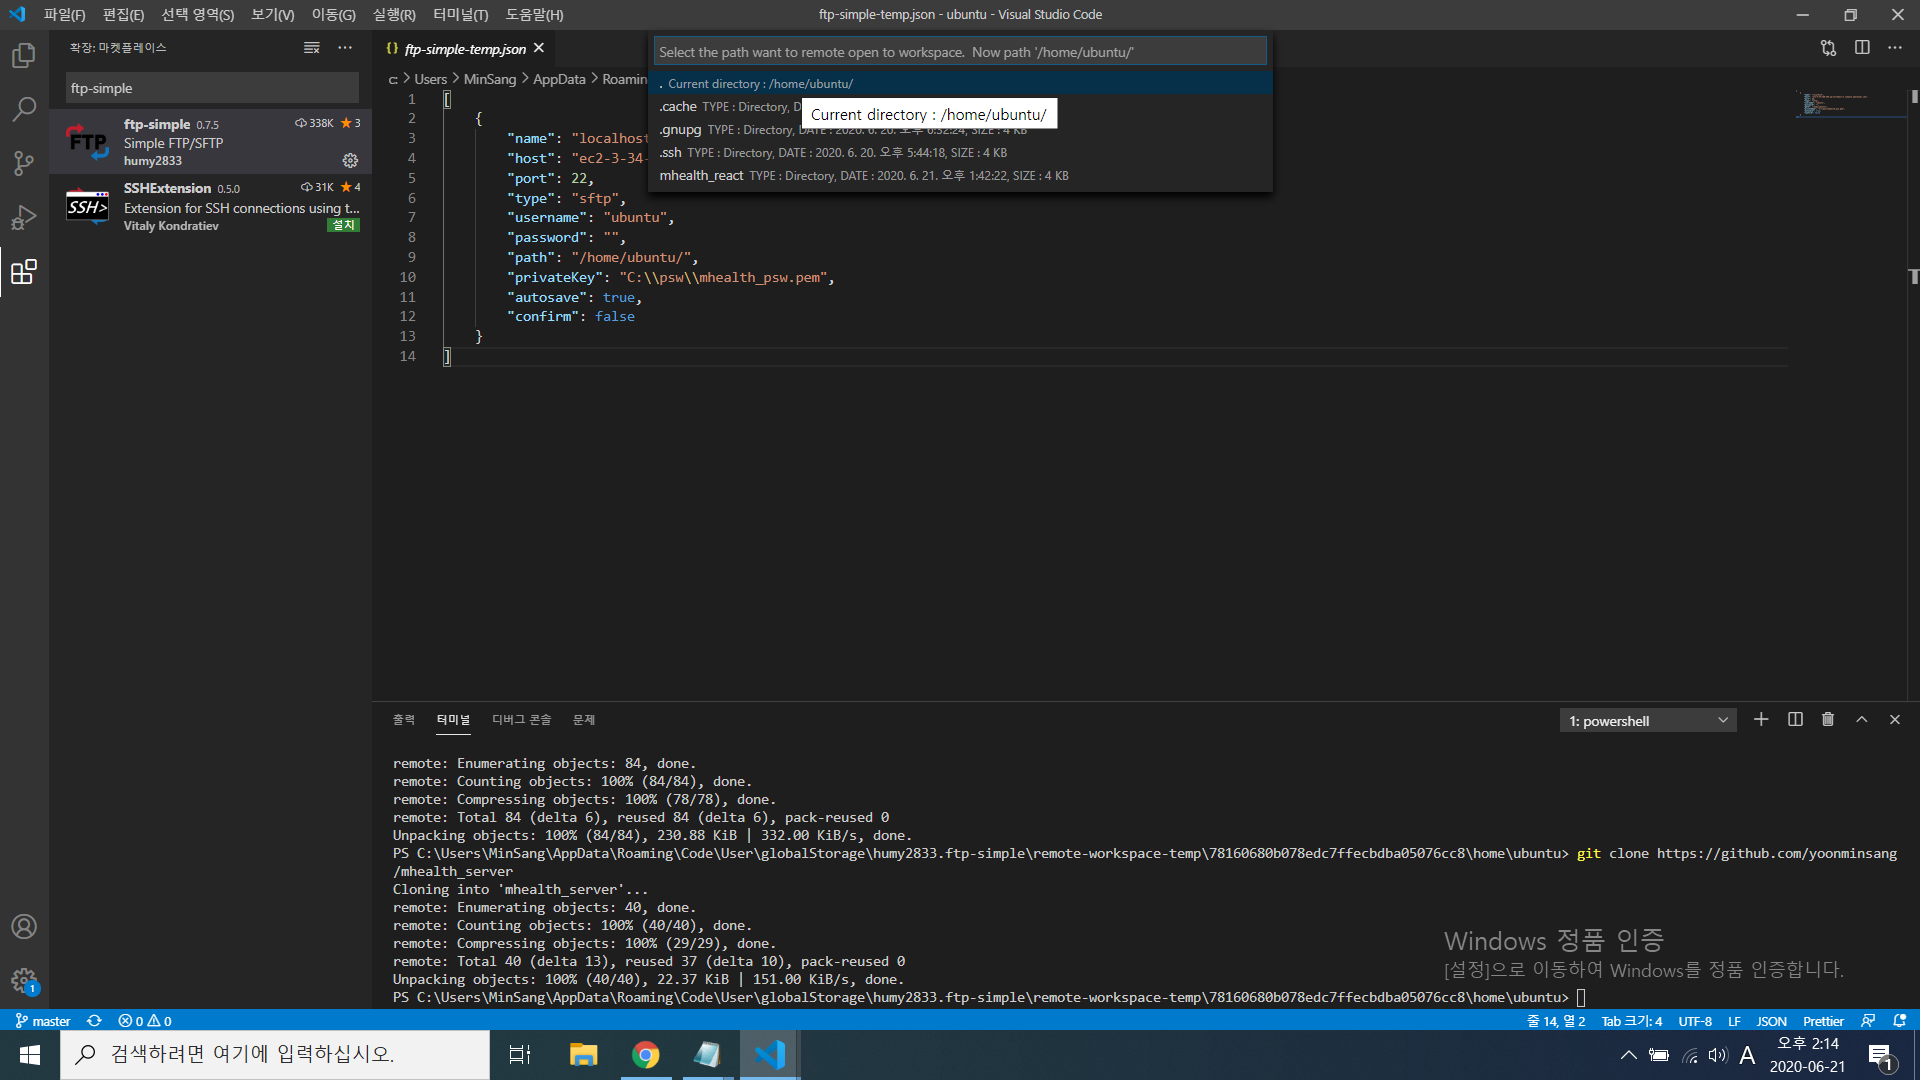This screenshot has height=1080, width=1920.
Task: Click the ftp-simple extension search field
Action: click(x=212, y=88)
